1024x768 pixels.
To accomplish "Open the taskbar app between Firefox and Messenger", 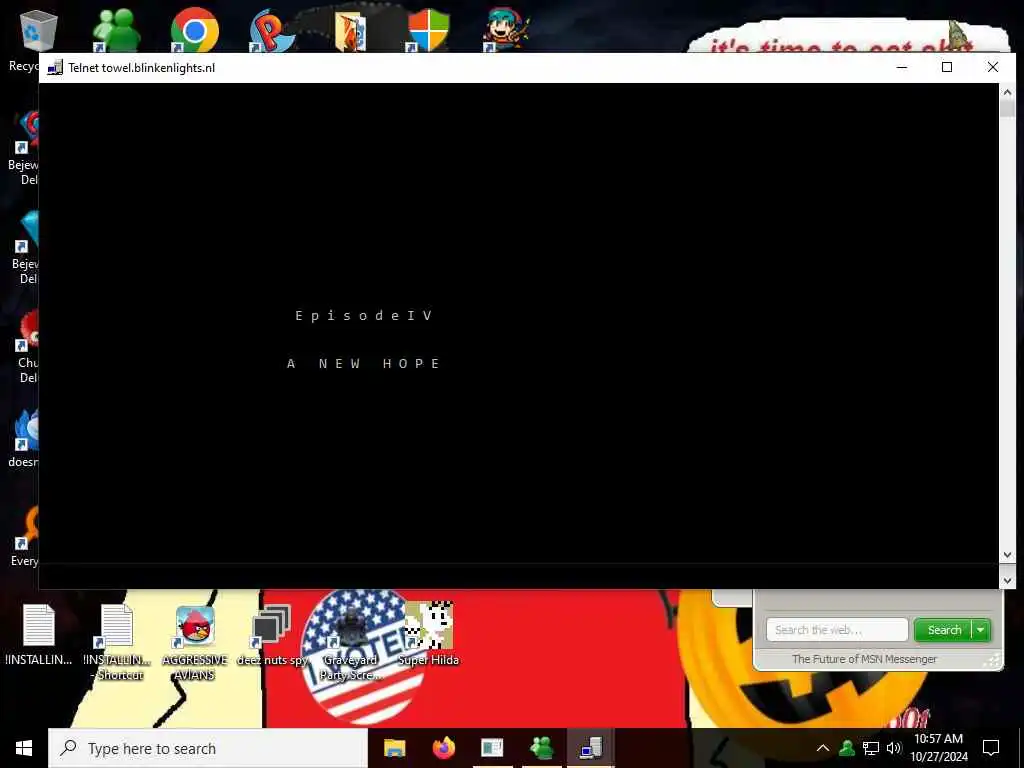I will (x=492, y=748).
